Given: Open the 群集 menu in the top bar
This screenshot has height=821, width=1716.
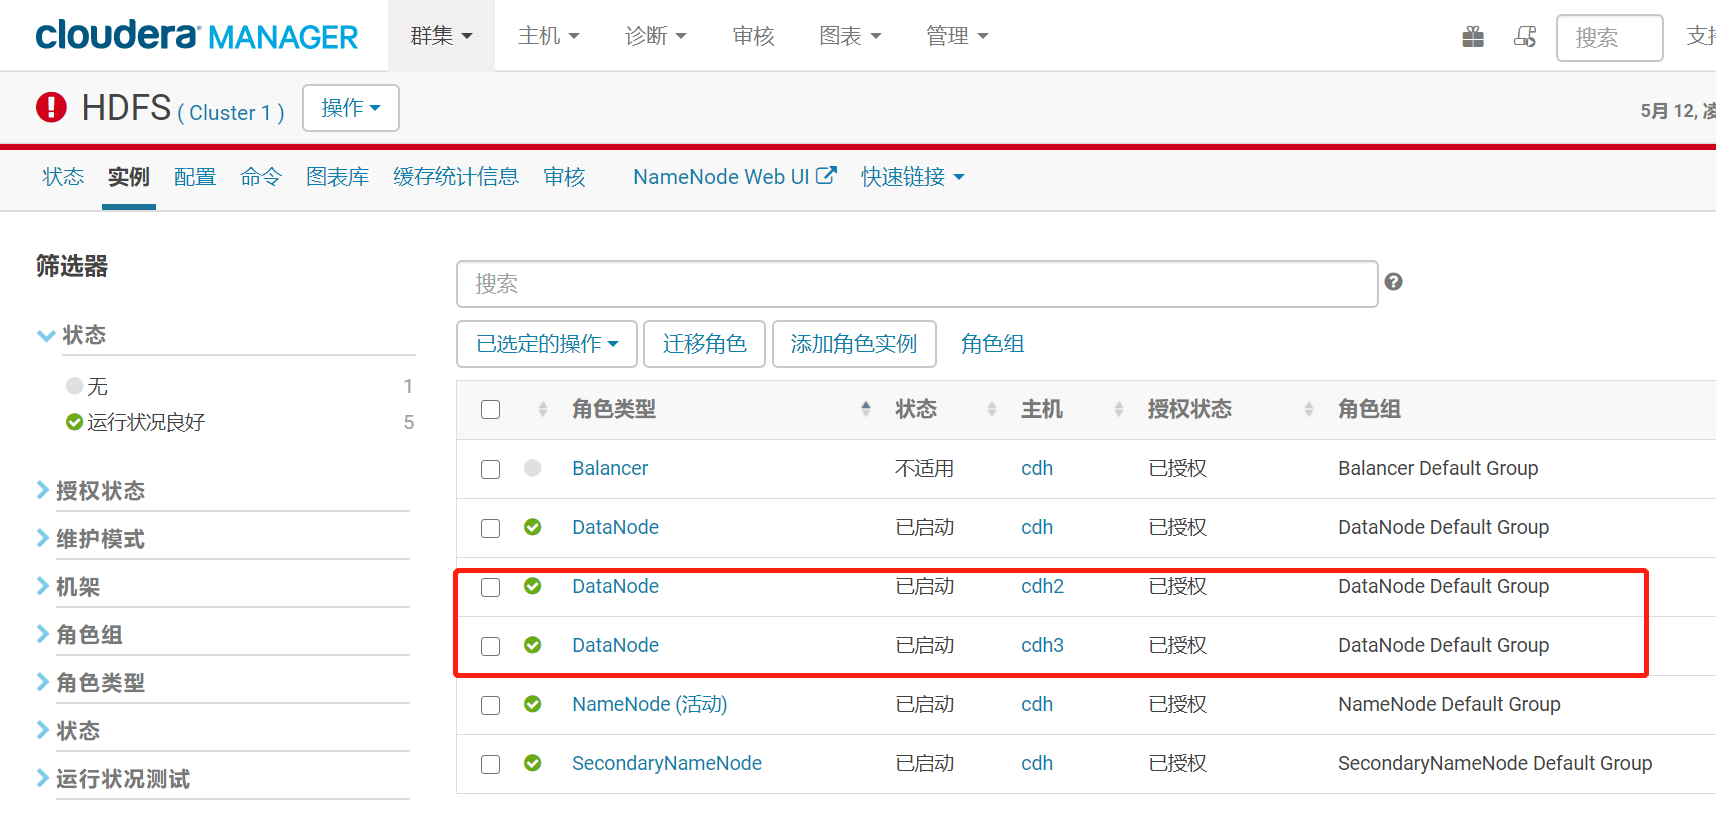Looking at the screenshot, I should coord(441,36).
